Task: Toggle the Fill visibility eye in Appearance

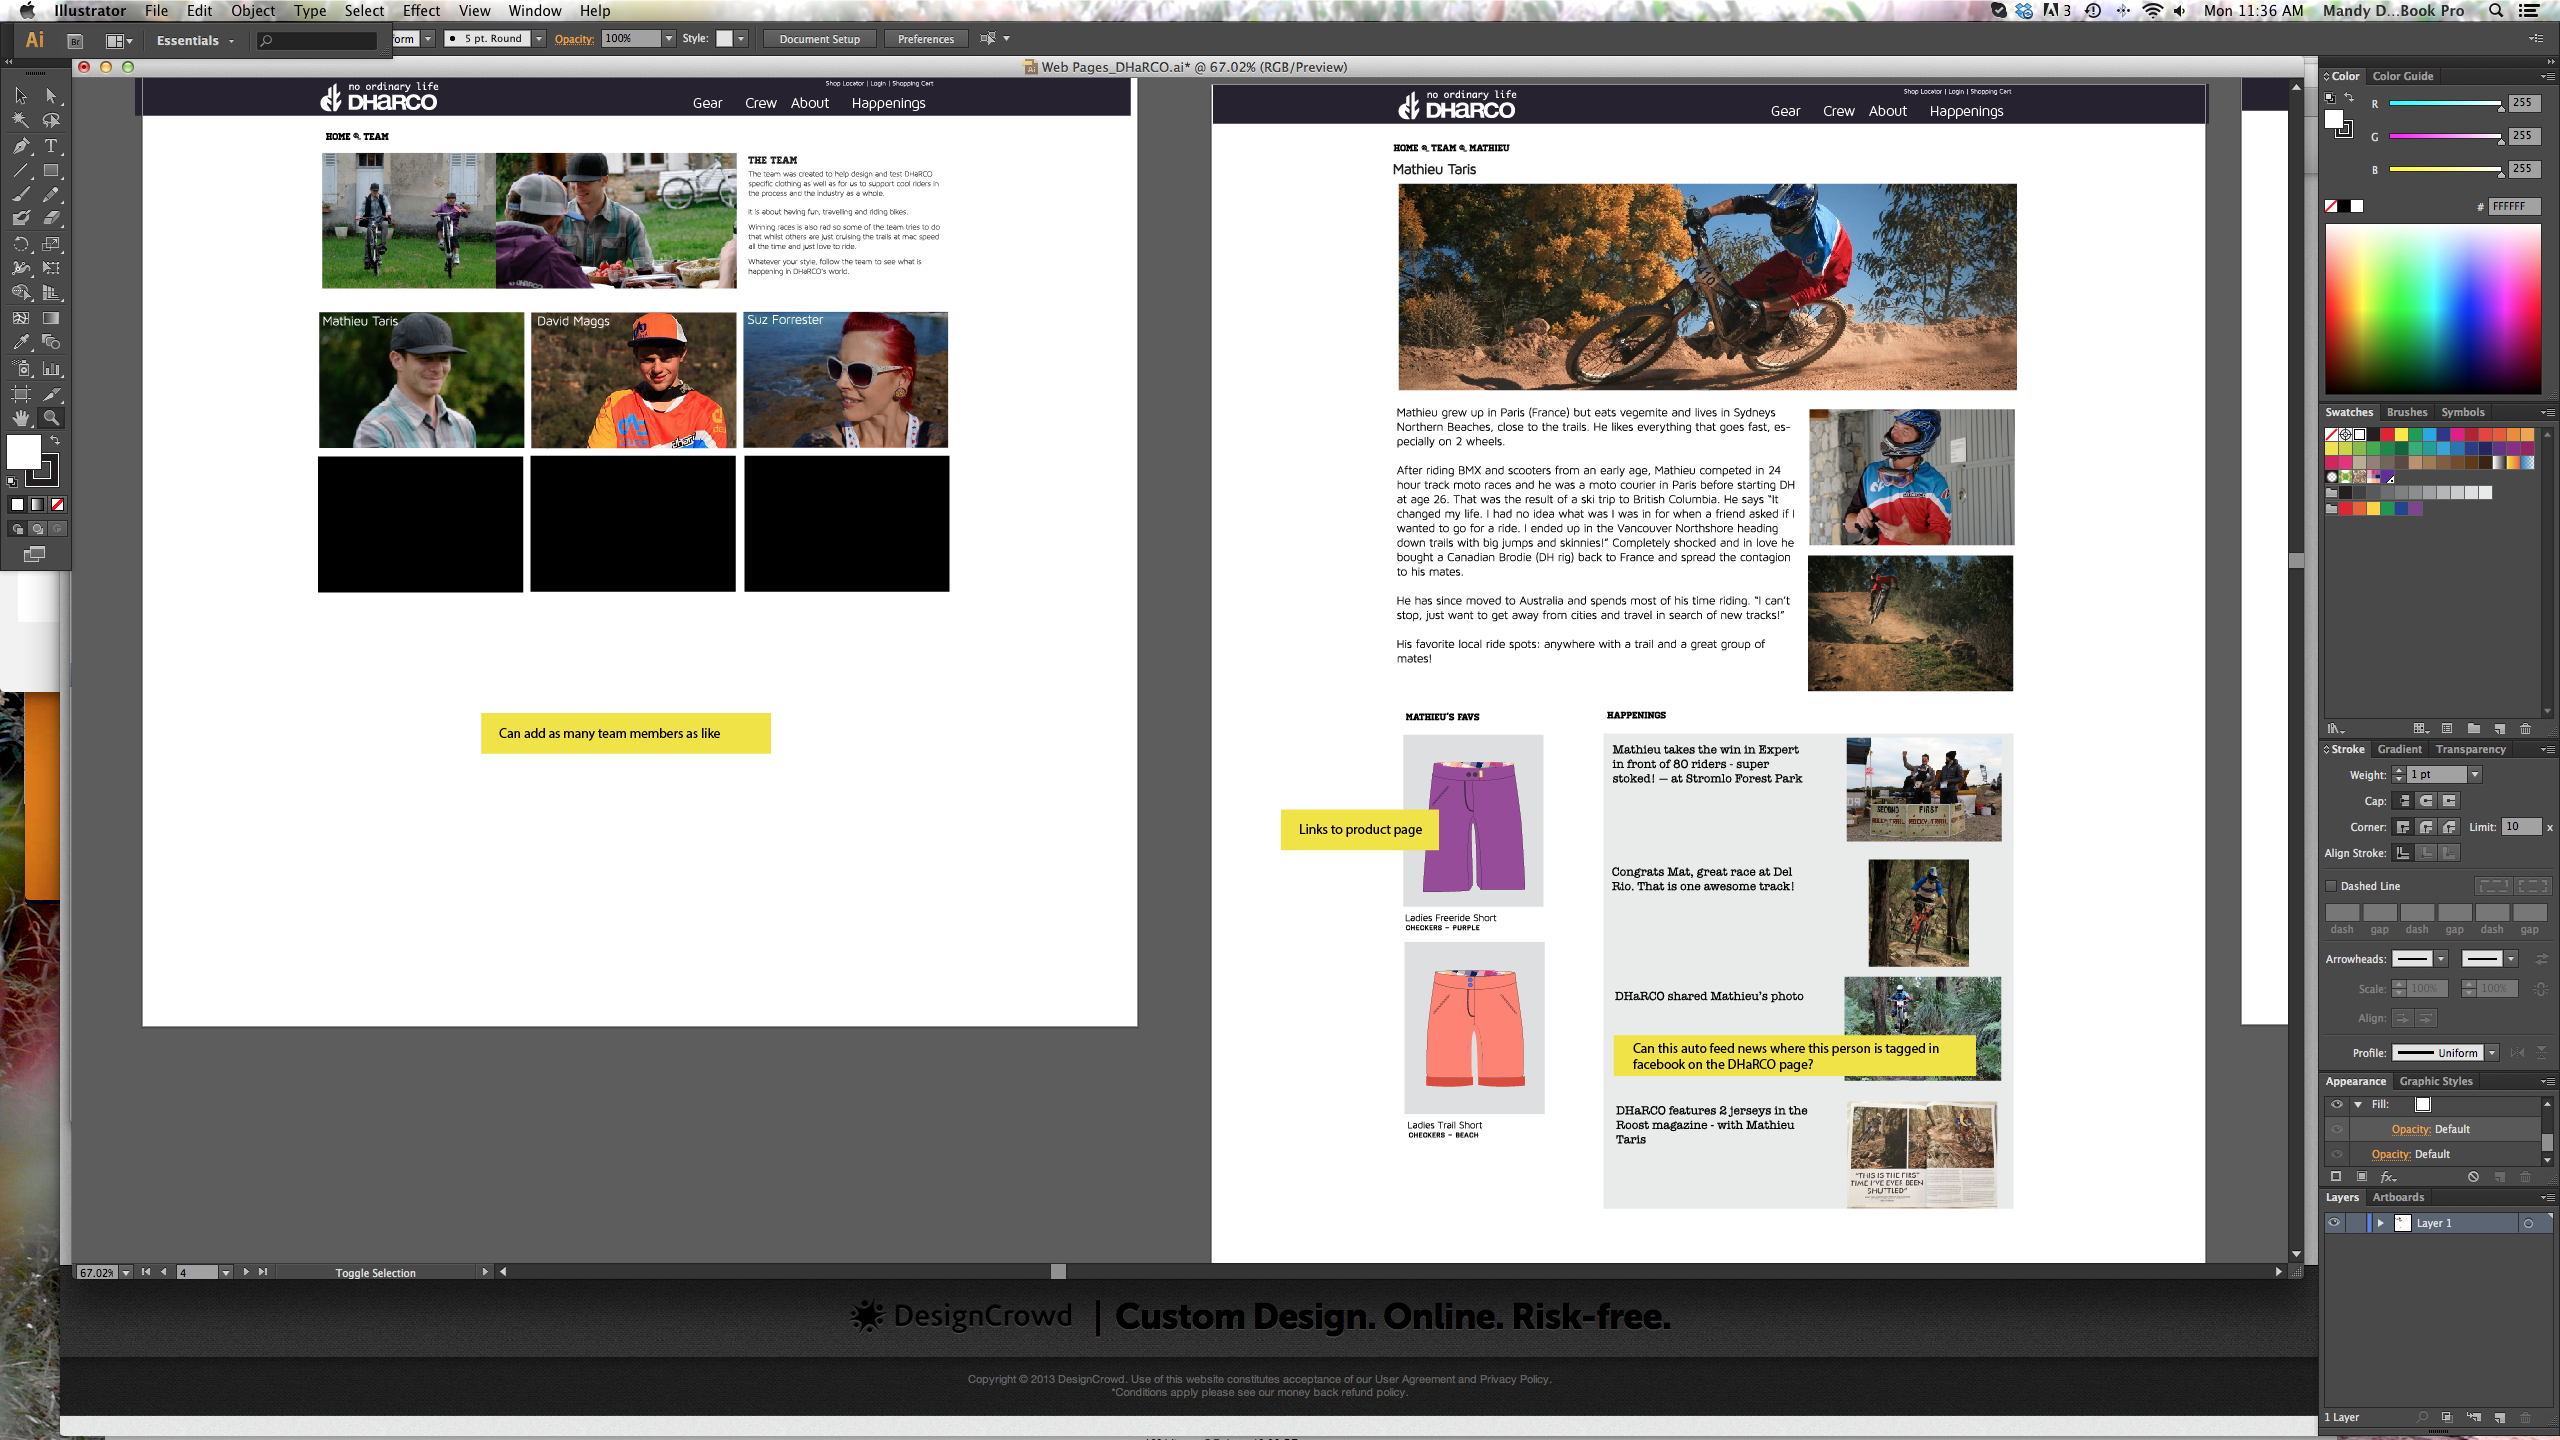Action: coord(2336,1105)
